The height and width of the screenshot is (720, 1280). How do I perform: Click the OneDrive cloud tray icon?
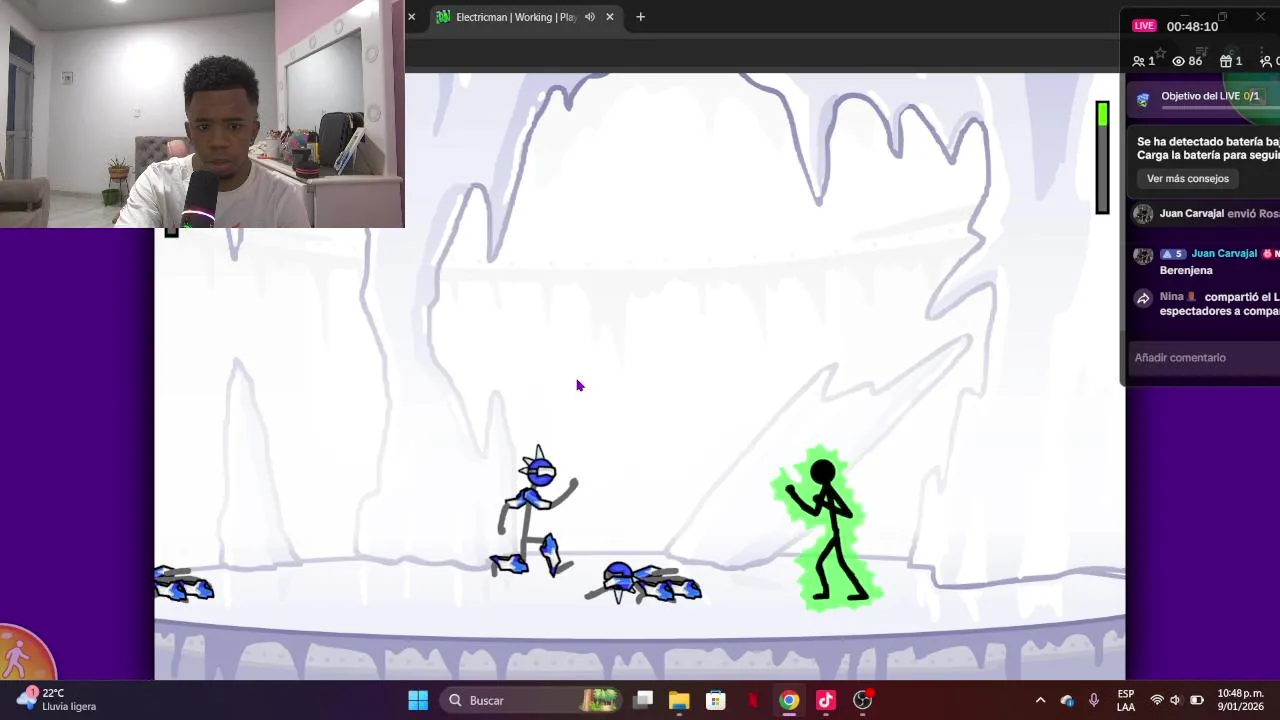click(1067, 700)
